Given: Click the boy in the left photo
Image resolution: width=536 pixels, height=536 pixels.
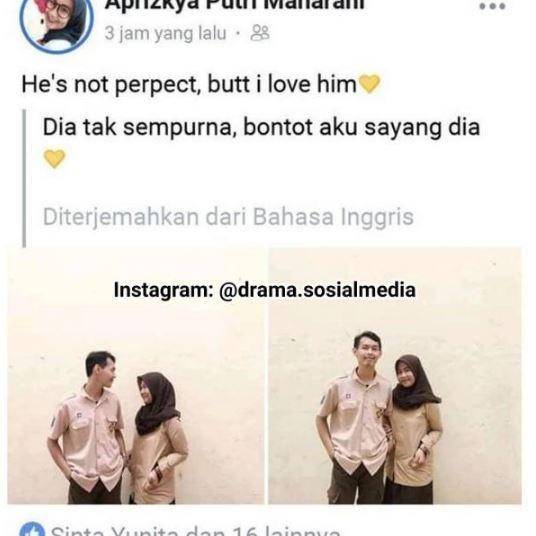Looking at the screenshot, I should 90,427.
